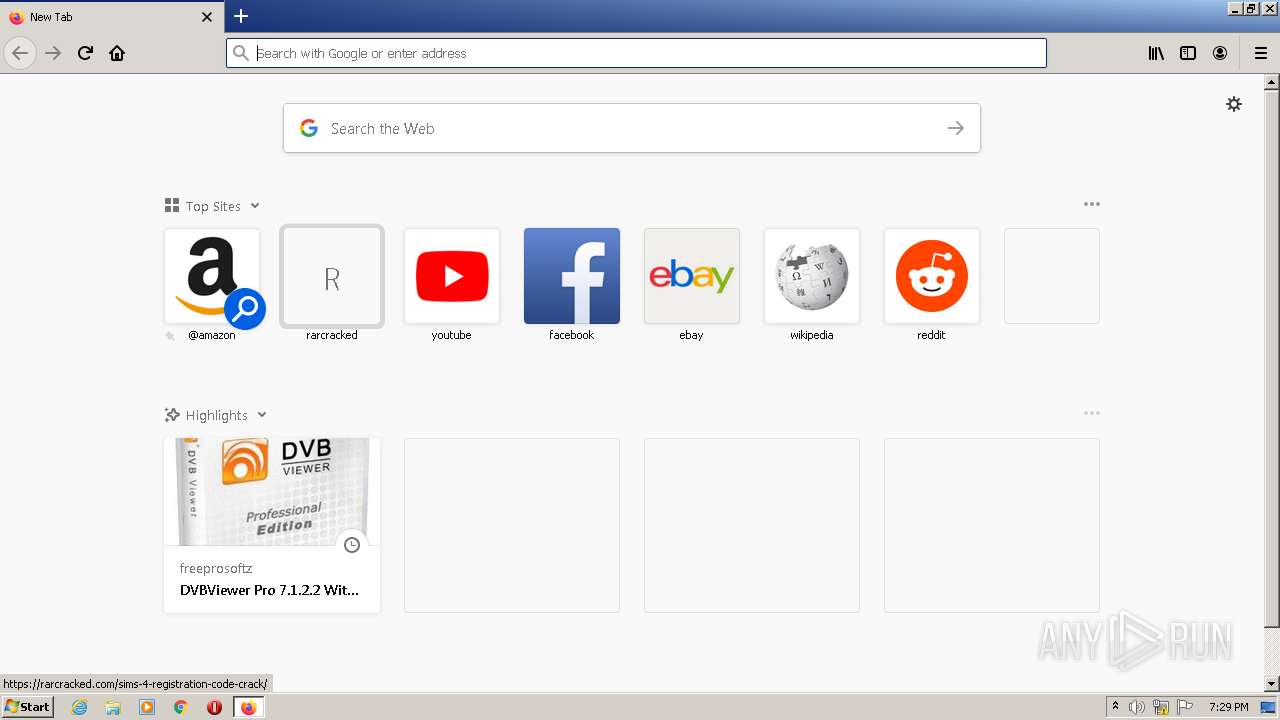Click the history clock icon on DVBViewer card
The width and height of the screenshot is (1280, 720).
[352, 545]
